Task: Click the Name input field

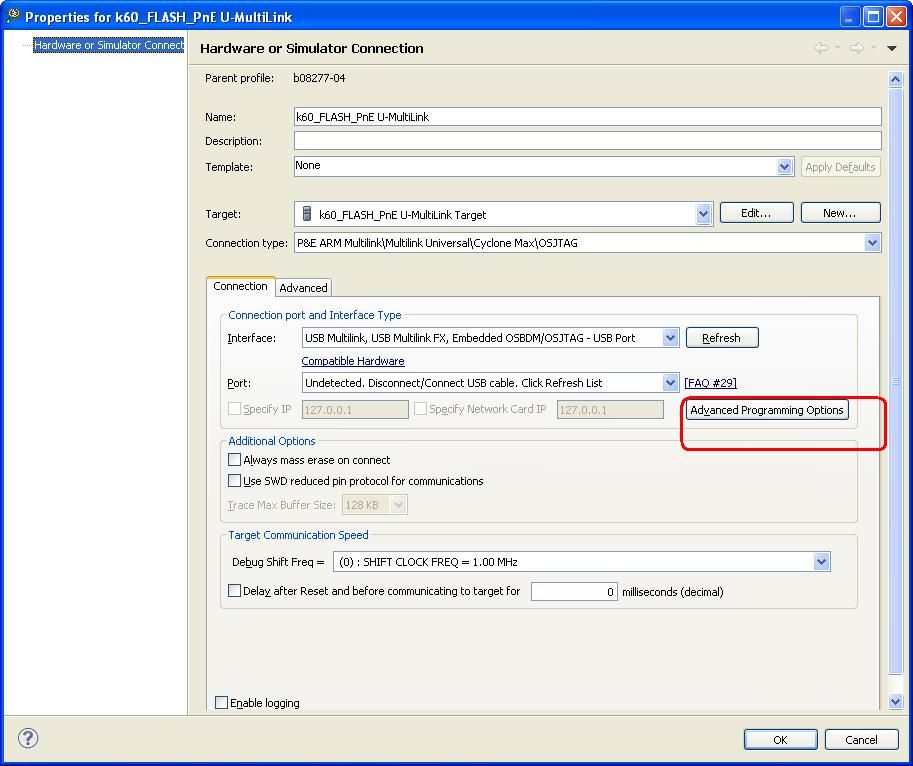Action: click(x=588, y=116)
